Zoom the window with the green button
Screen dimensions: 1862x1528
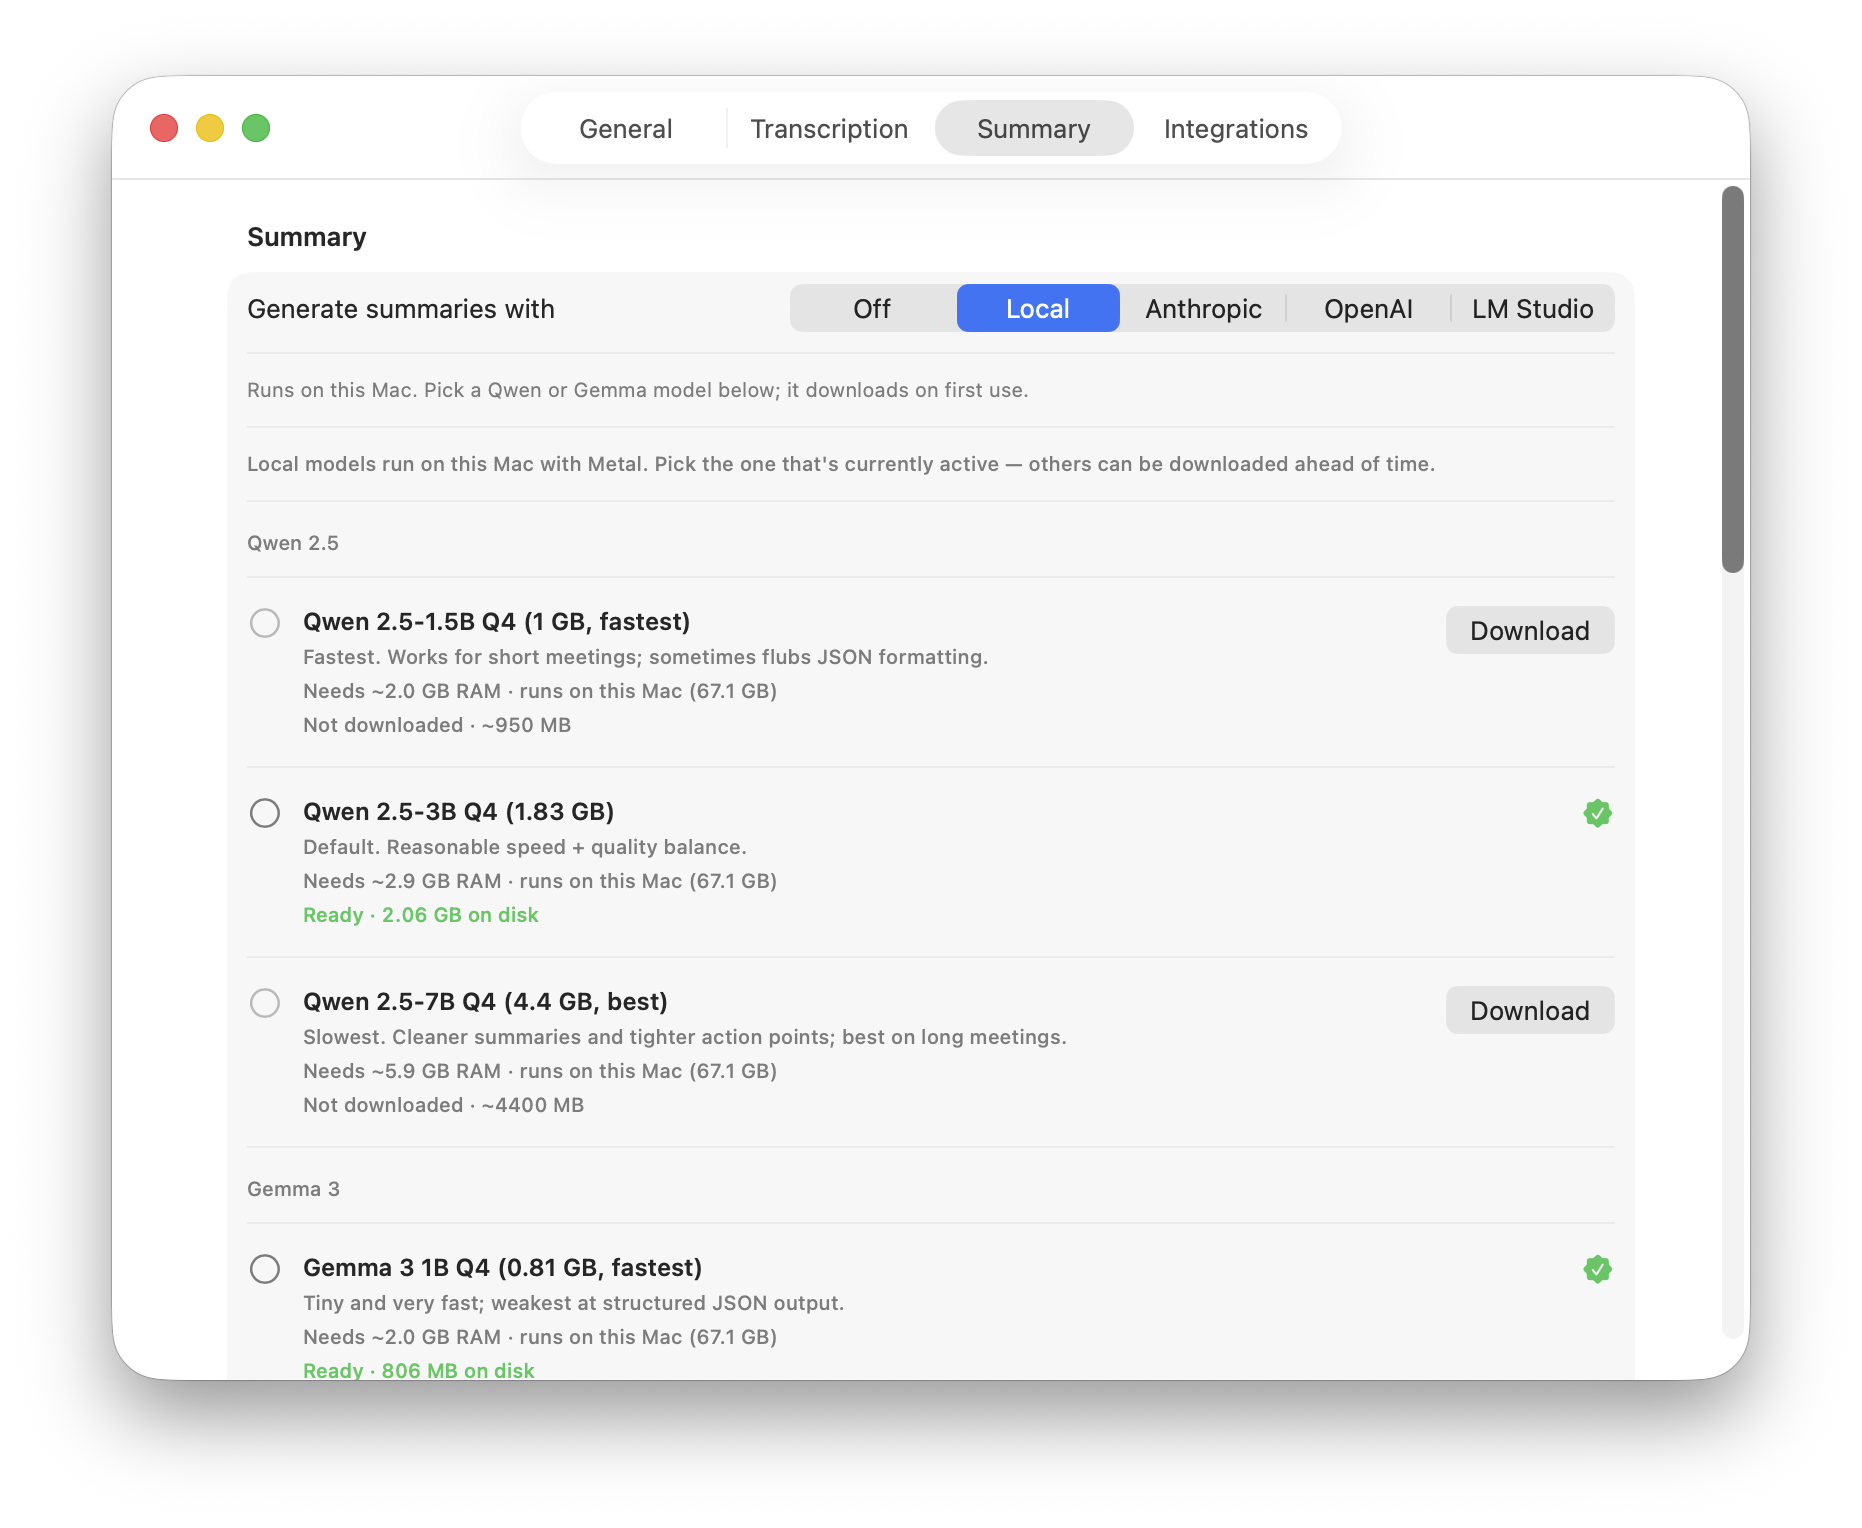point(256,128)
